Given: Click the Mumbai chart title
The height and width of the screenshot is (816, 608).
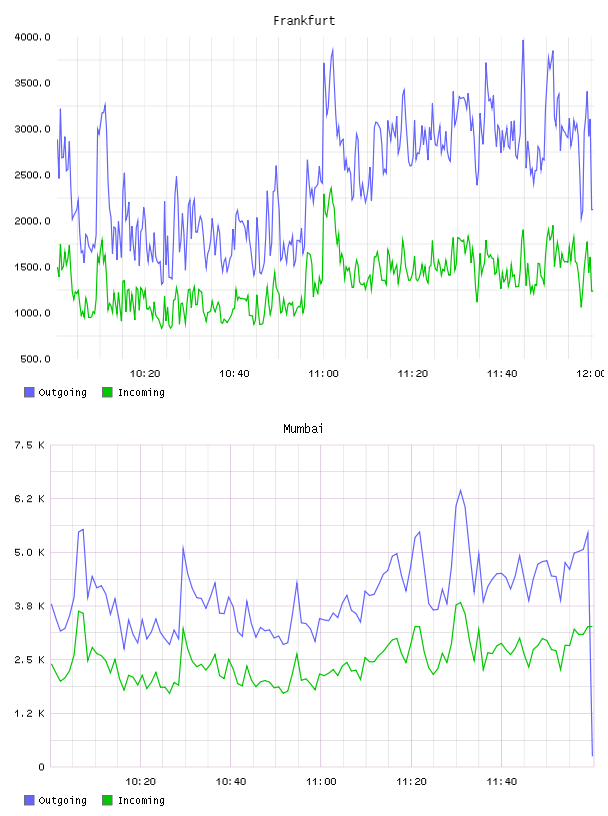Looking at the screenshot, I should coord(303,429).
